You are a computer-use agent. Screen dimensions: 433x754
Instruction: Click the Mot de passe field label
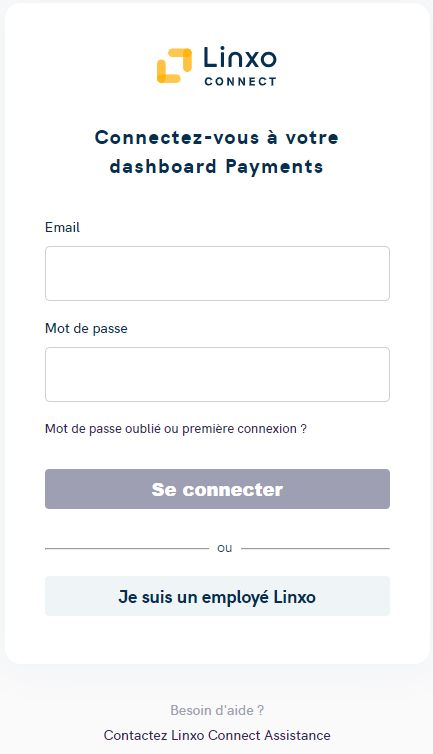pyautogui.click(x=86, y=328)
